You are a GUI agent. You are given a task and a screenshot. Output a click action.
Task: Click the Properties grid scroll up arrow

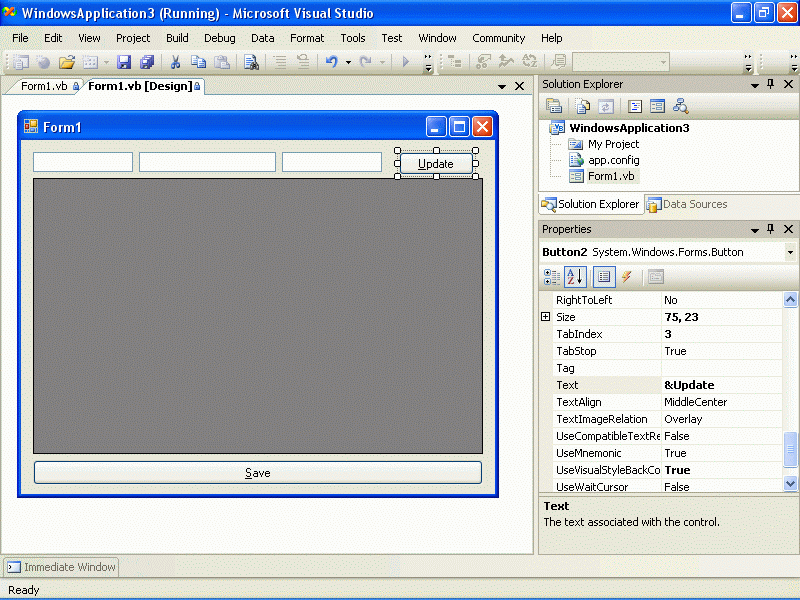coord(790,299)
